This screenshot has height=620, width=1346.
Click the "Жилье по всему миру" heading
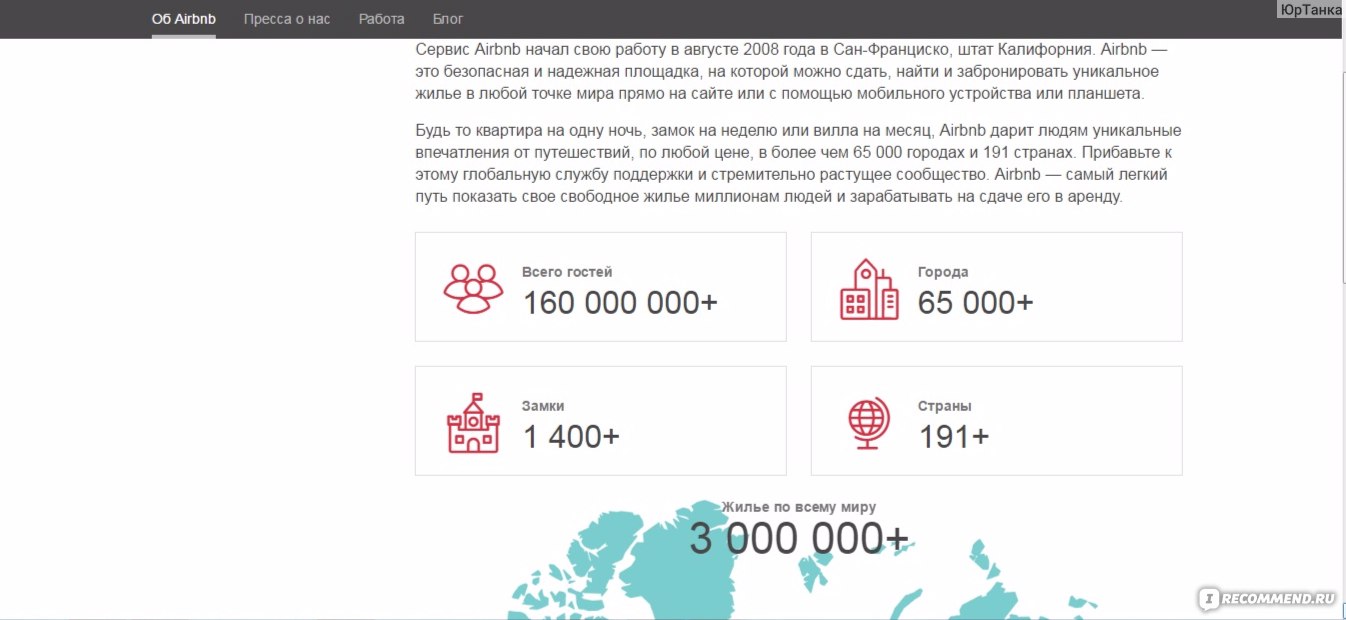tap(798, 507)
